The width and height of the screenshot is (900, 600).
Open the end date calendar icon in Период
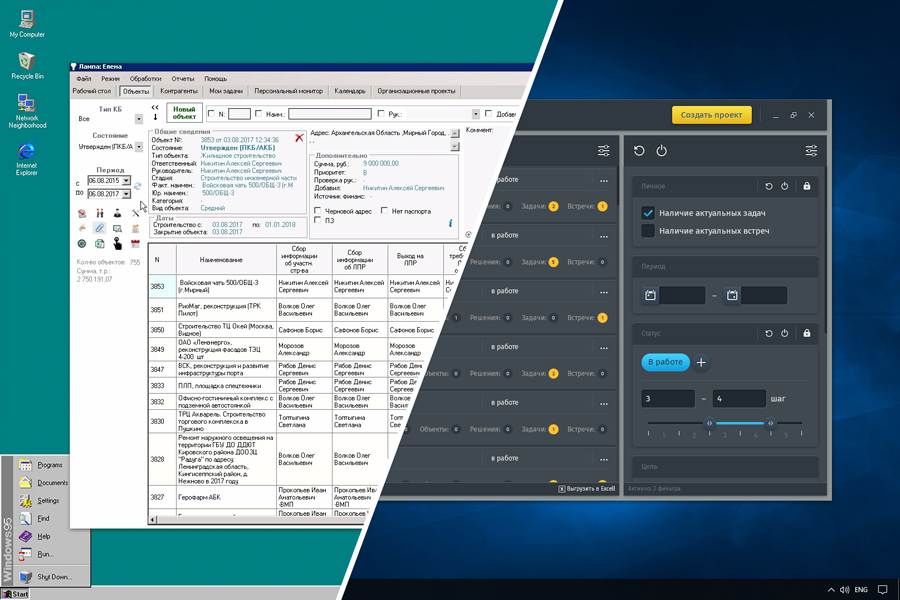(x=732, y=295)
